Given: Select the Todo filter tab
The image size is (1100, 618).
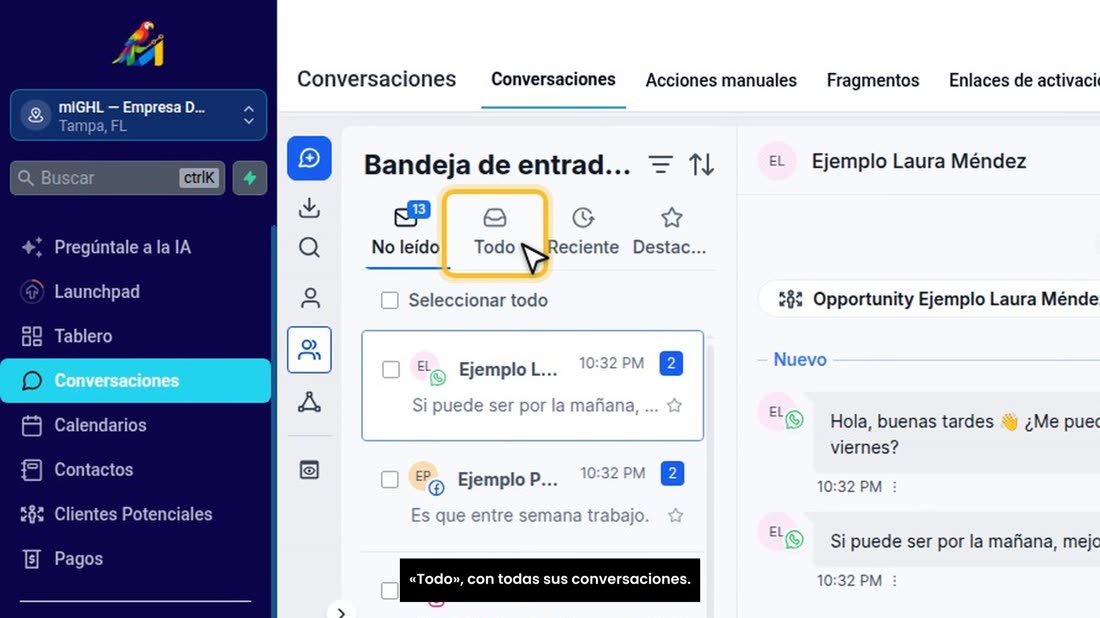Looking at the screenshot, I should [495, 232].
